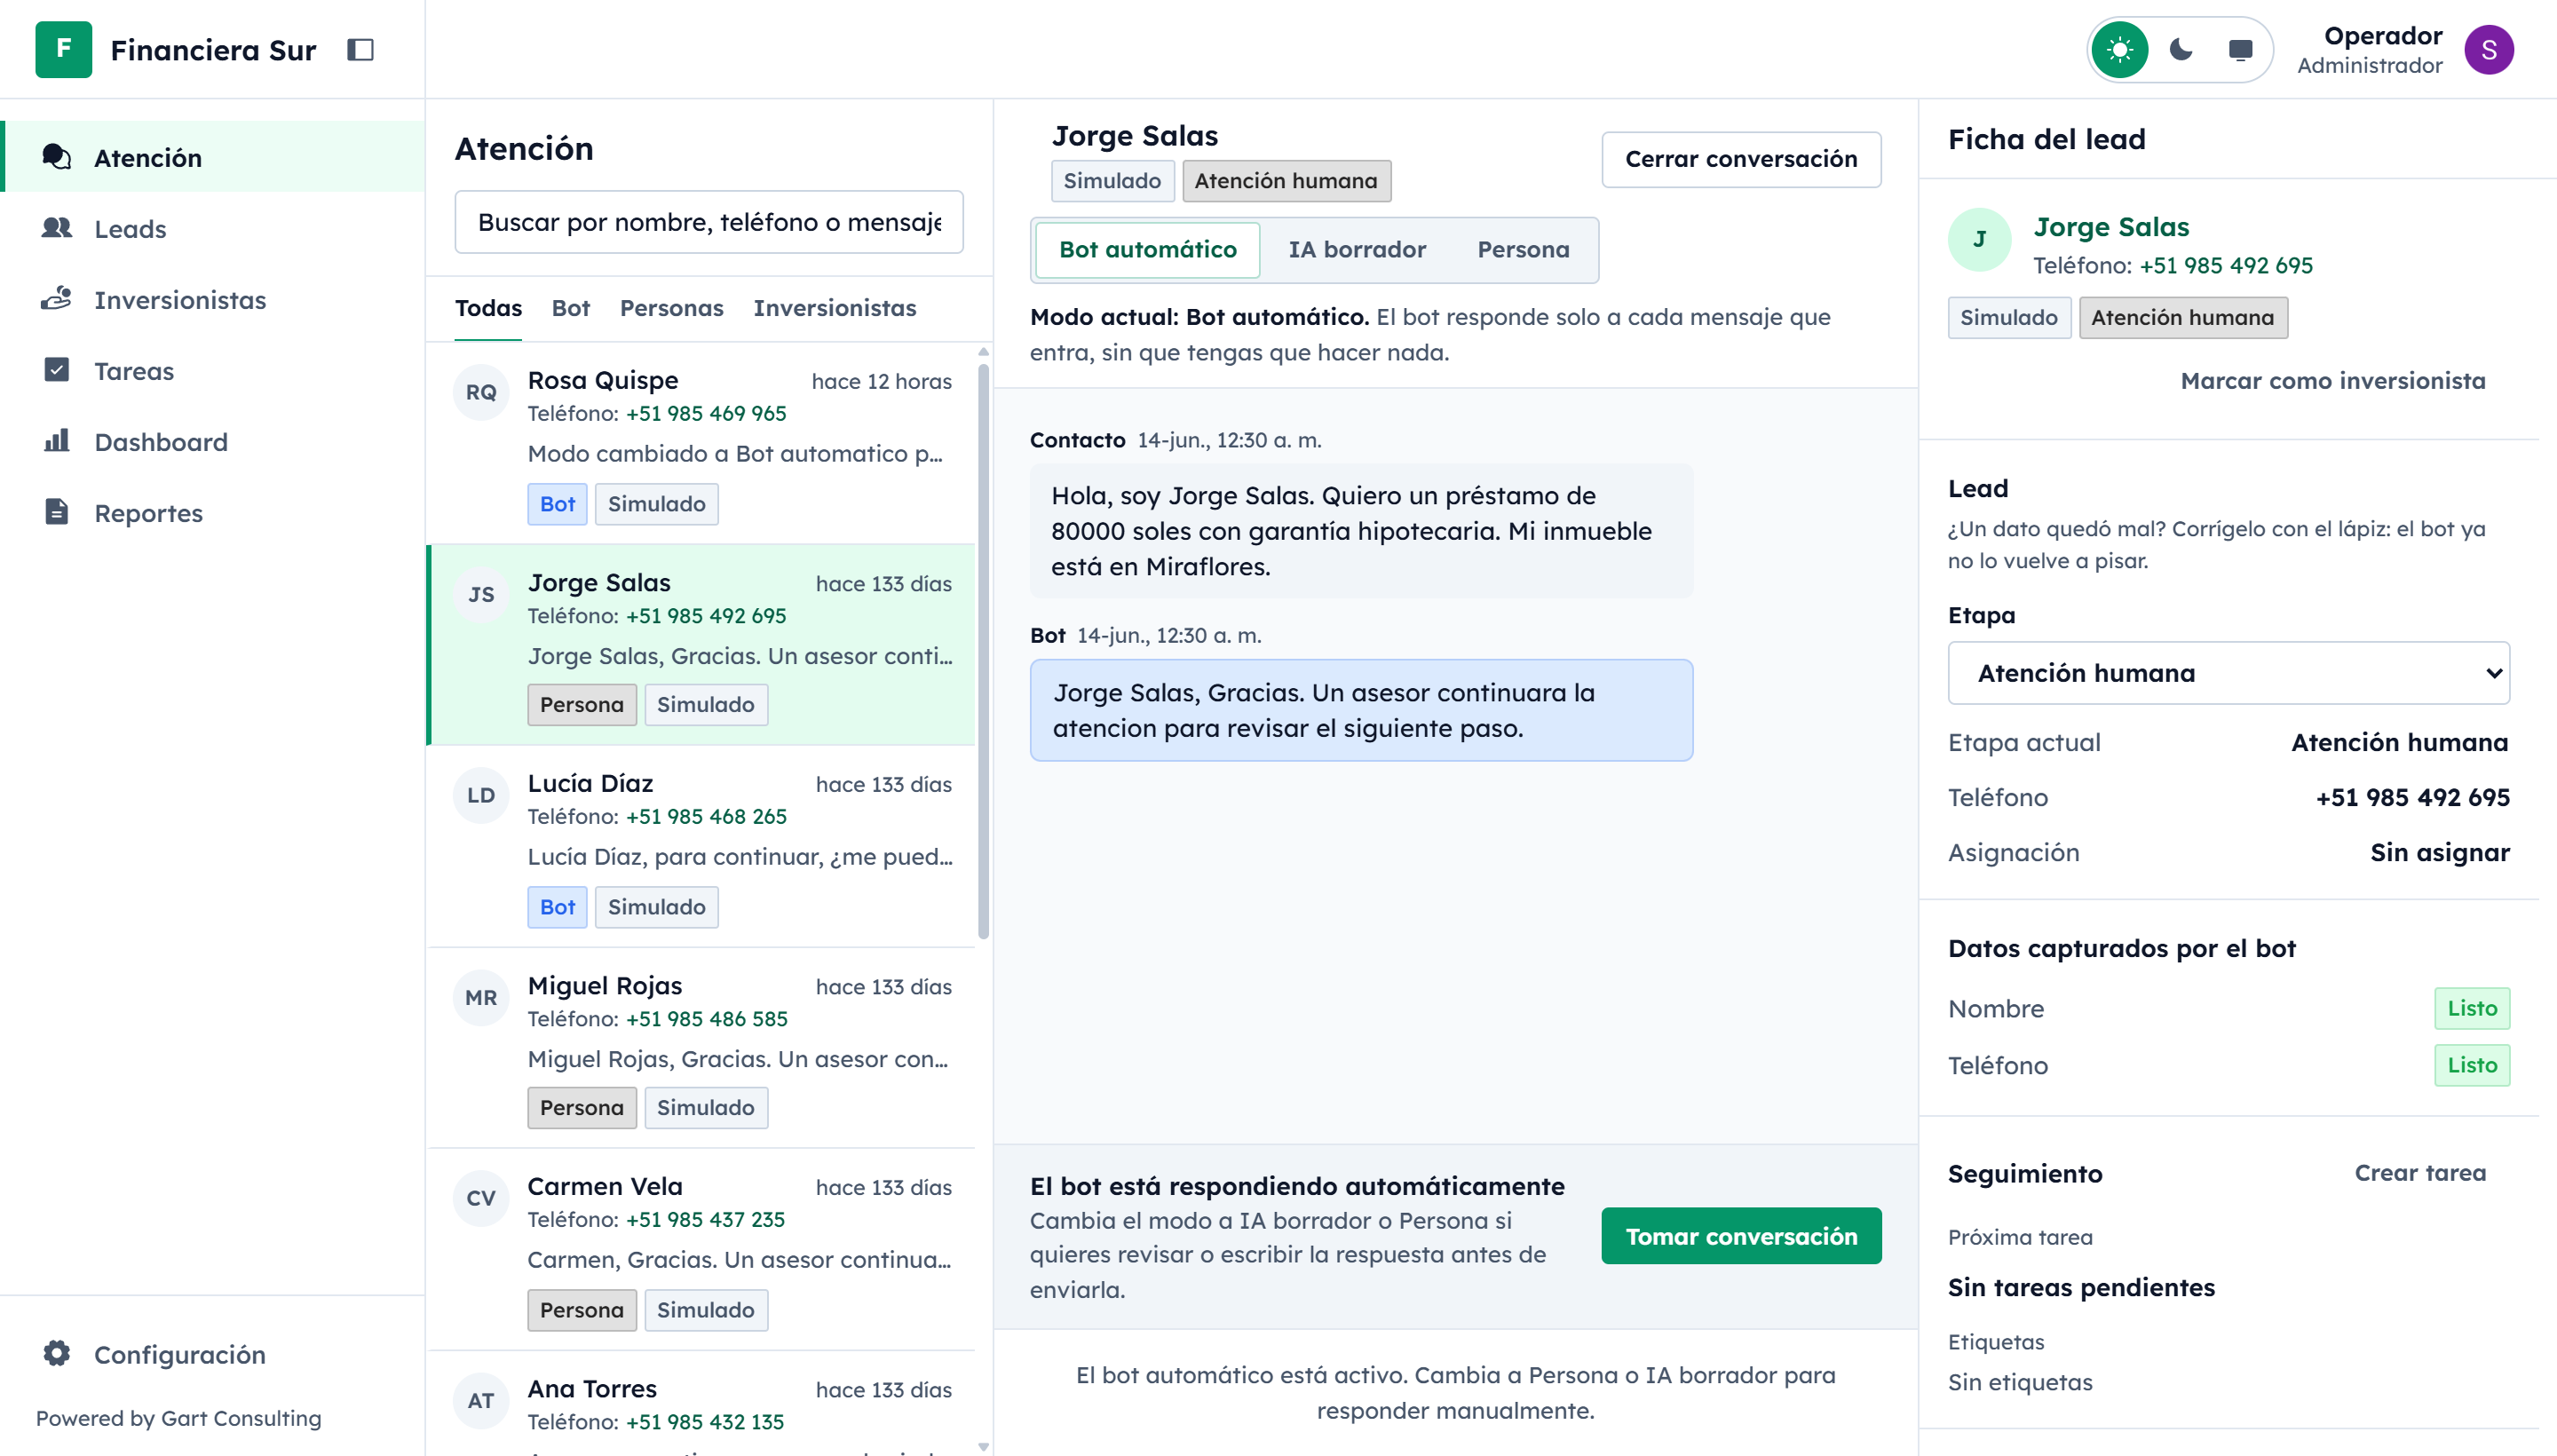Screen dimensions: 2557x1456
Task: Open Ana Torres' conversation
Action: [x=700, y=1404]
